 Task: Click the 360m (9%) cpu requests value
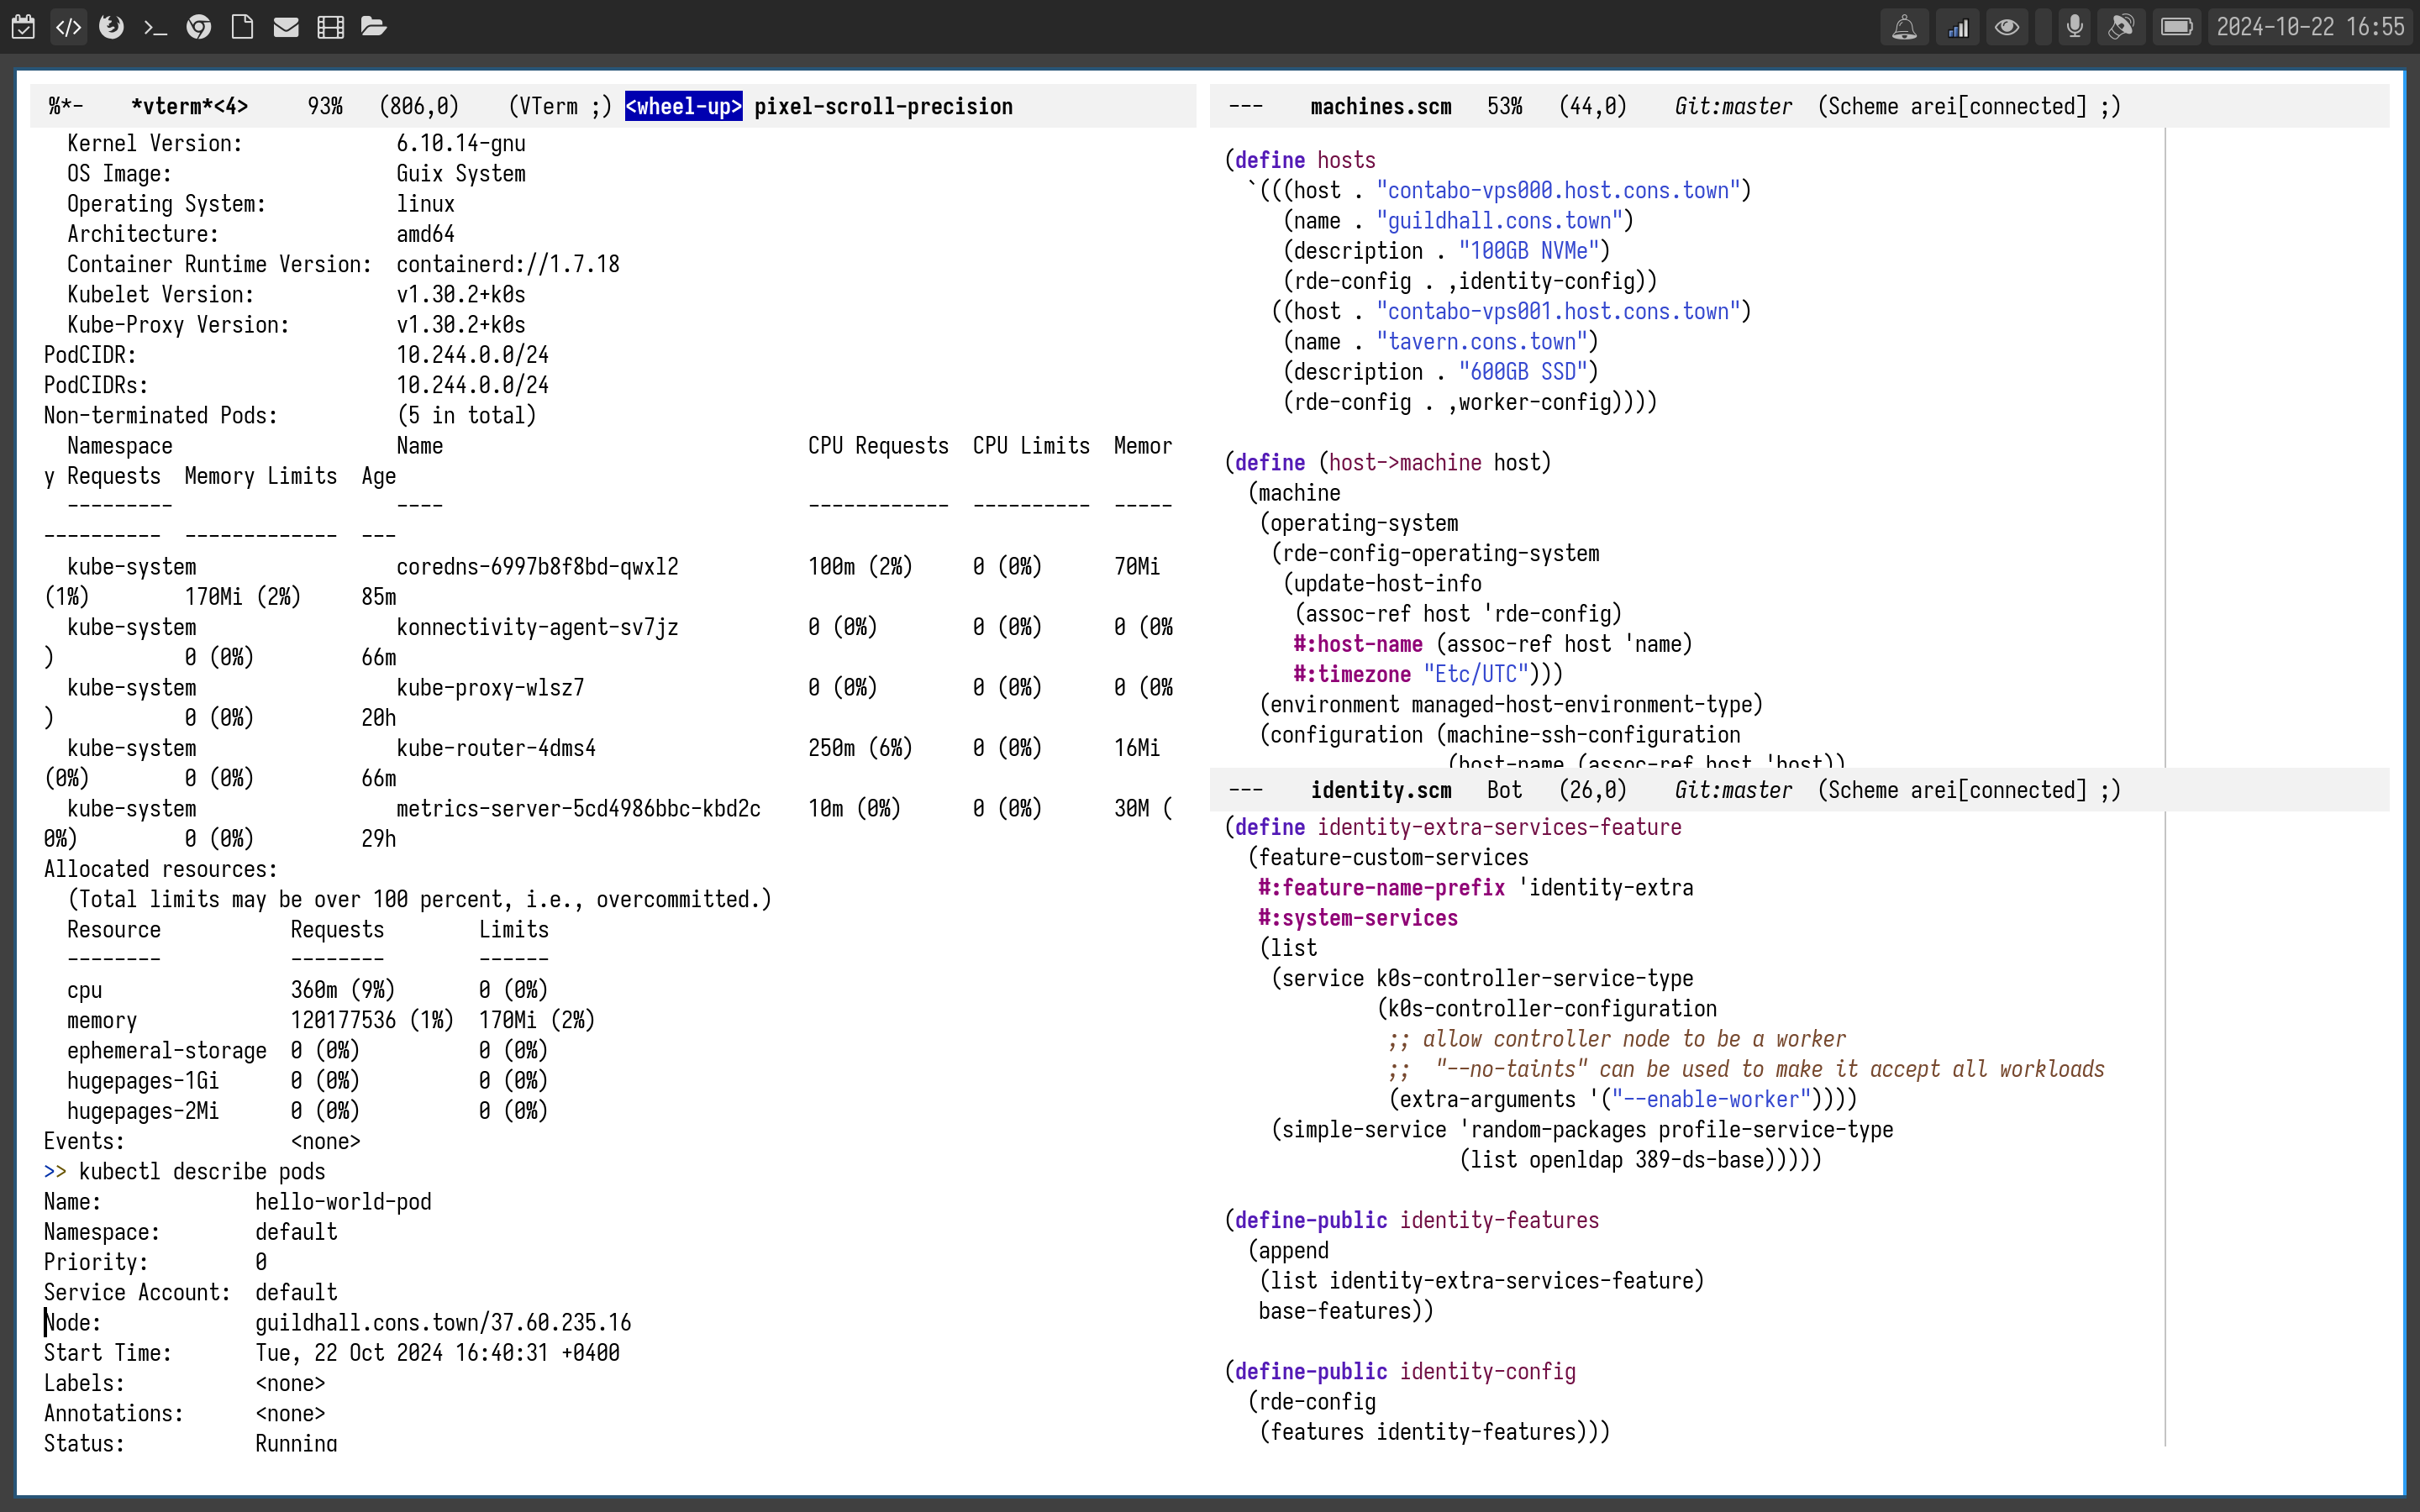click(343, 990)
